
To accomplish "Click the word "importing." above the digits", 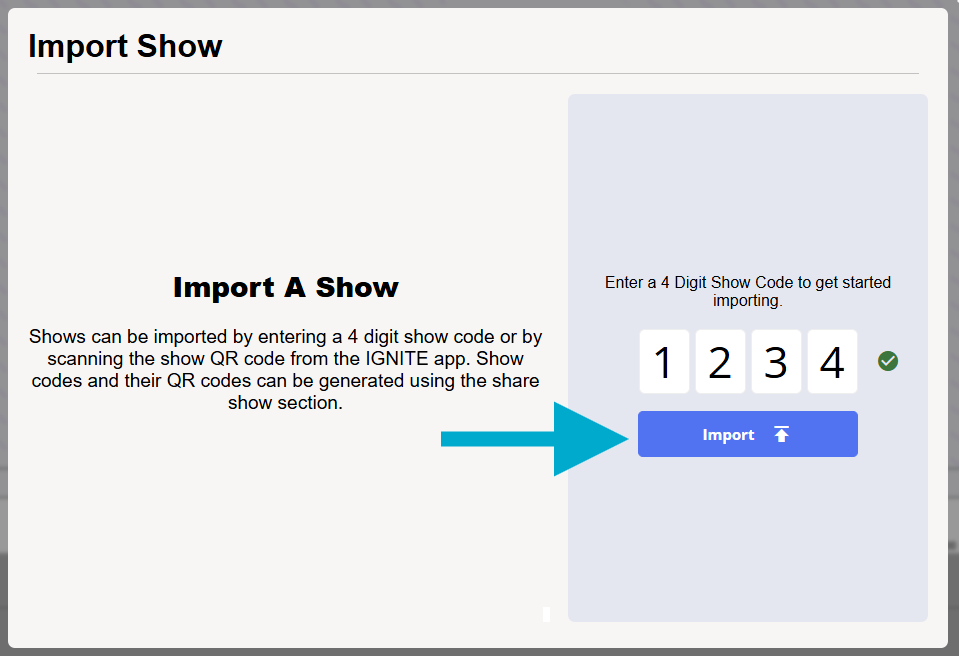I will (x=747, y=300).
